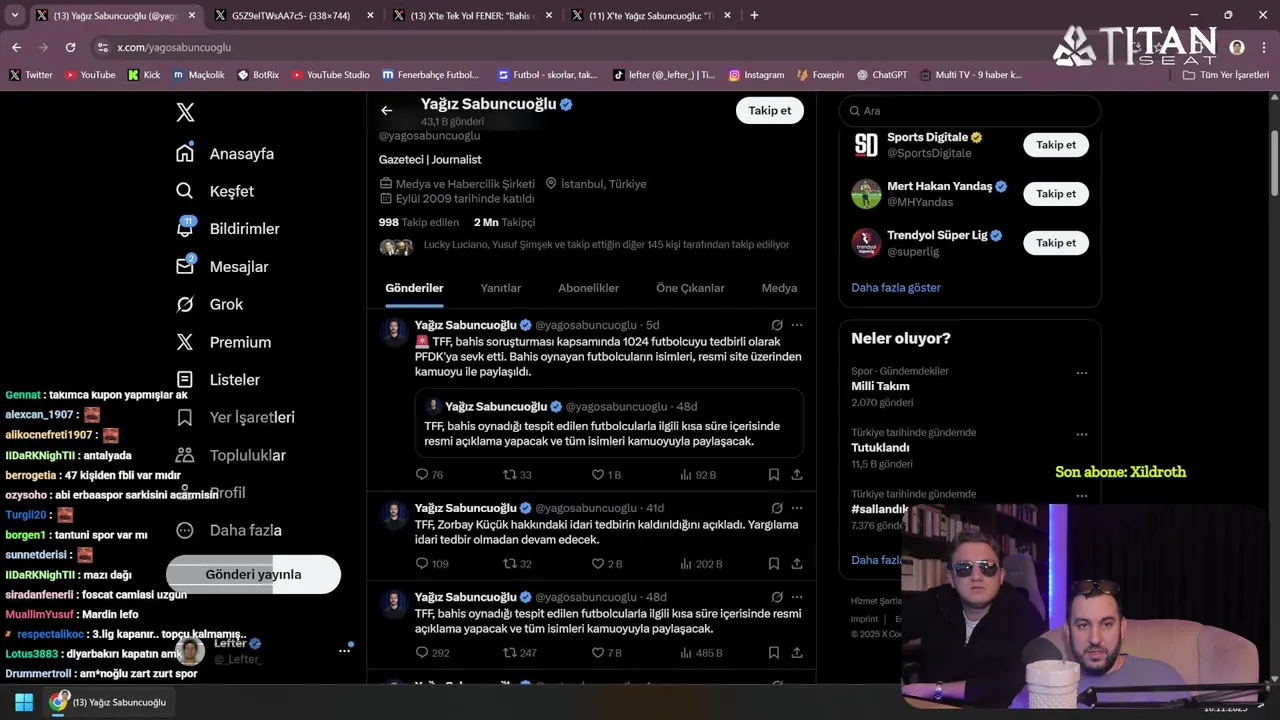Repost the Zorbay Küçük post (32)
The image size is (1280, 720).
tap(517, 564)
